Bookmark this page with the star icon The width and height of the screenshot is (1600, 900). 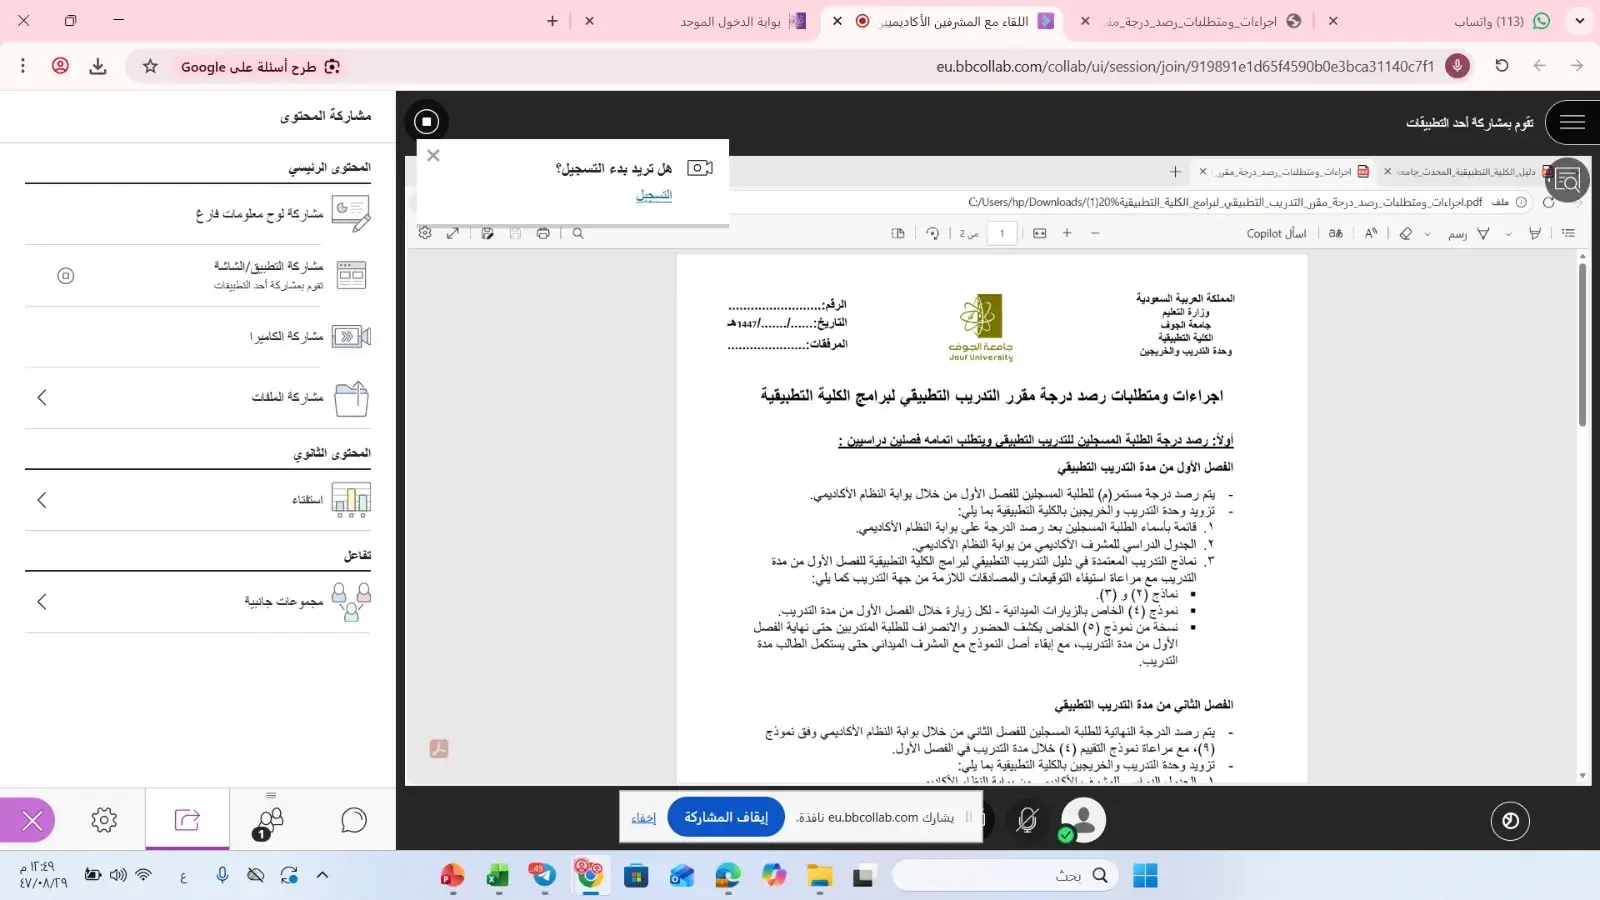(x=150, y=66)
